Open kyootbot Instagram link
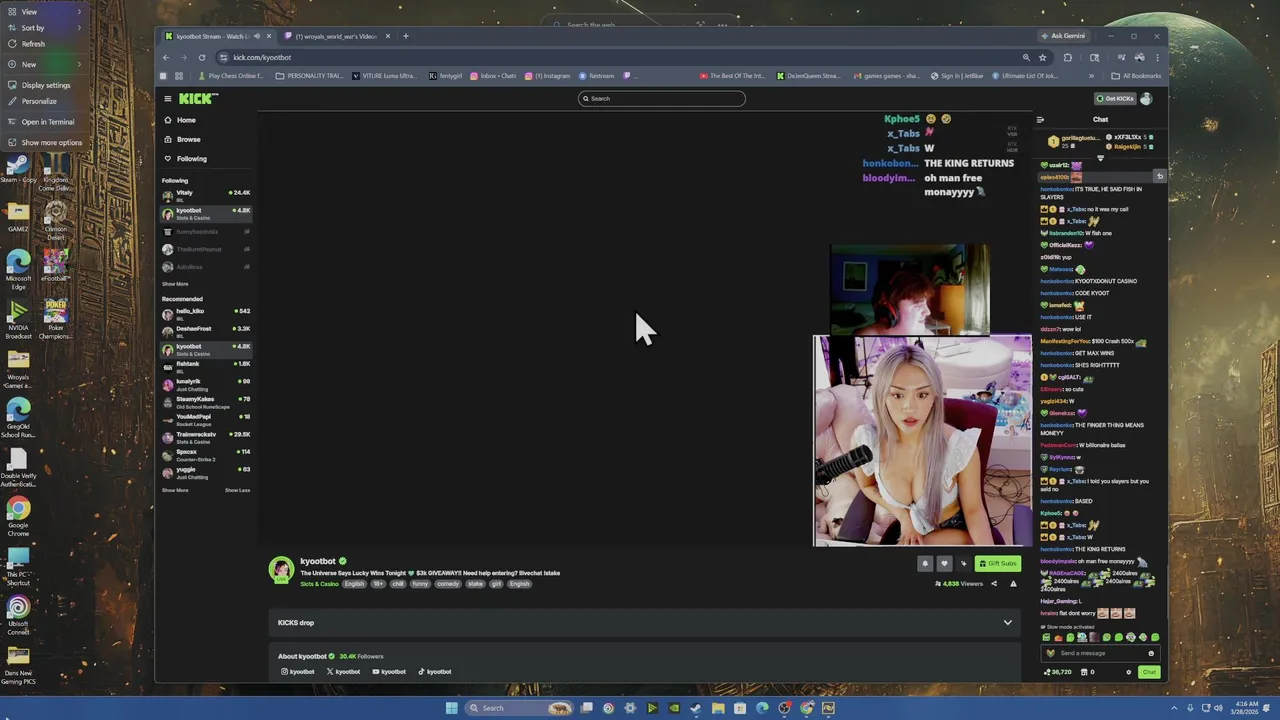Viewport: 1280px width, 720px height. pos(298,672)
